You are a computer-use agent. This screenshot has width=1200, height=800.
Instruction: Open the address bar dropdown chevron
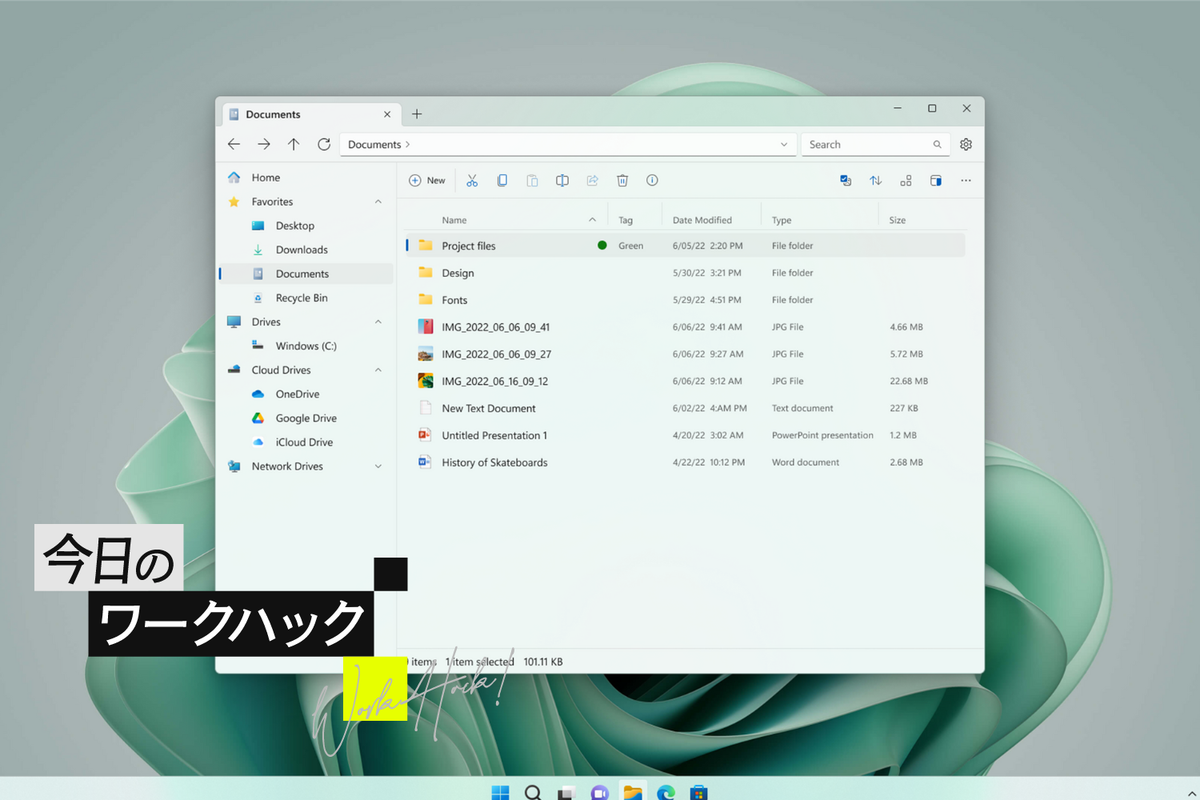click(783, 144)
